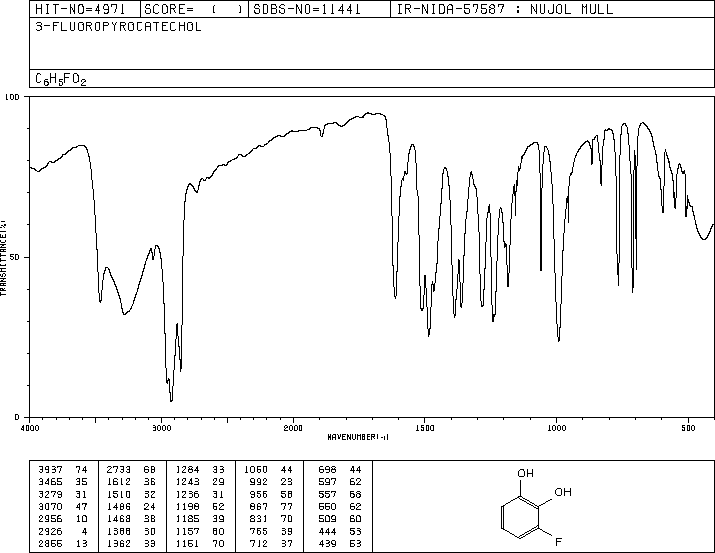Click peak value 3937 in the table
The image size is (715, 553).
click(x=50, y=470)
